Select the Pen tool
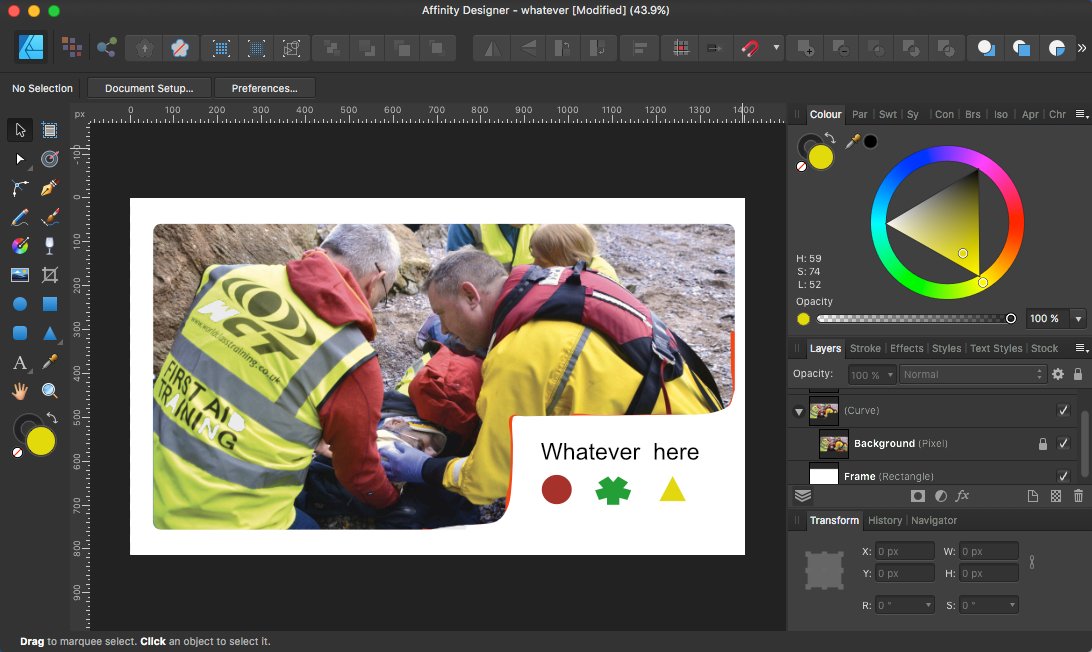 pyautogui.click(x=47, y=188)
